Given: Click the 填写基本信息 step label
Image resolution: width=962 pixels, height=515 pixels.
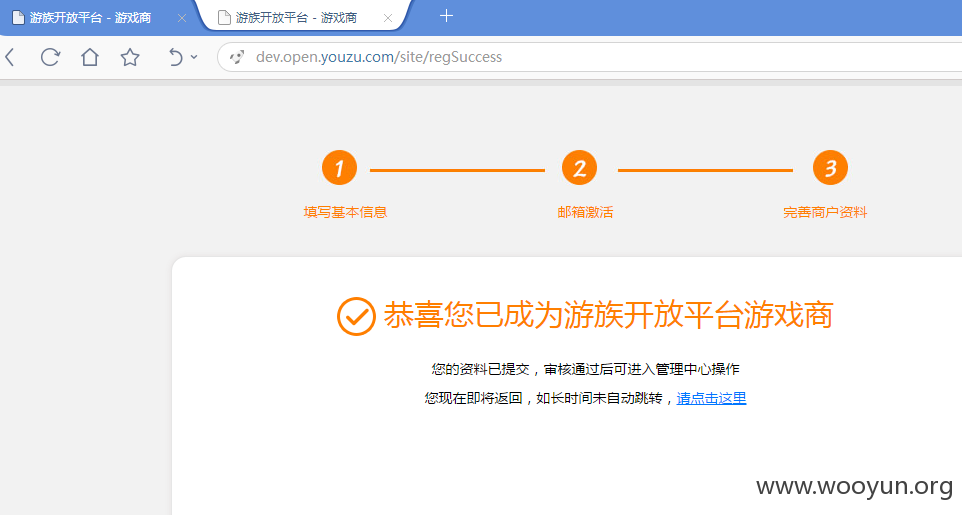Looking at the screenshot, I should (x=345, y=212).
